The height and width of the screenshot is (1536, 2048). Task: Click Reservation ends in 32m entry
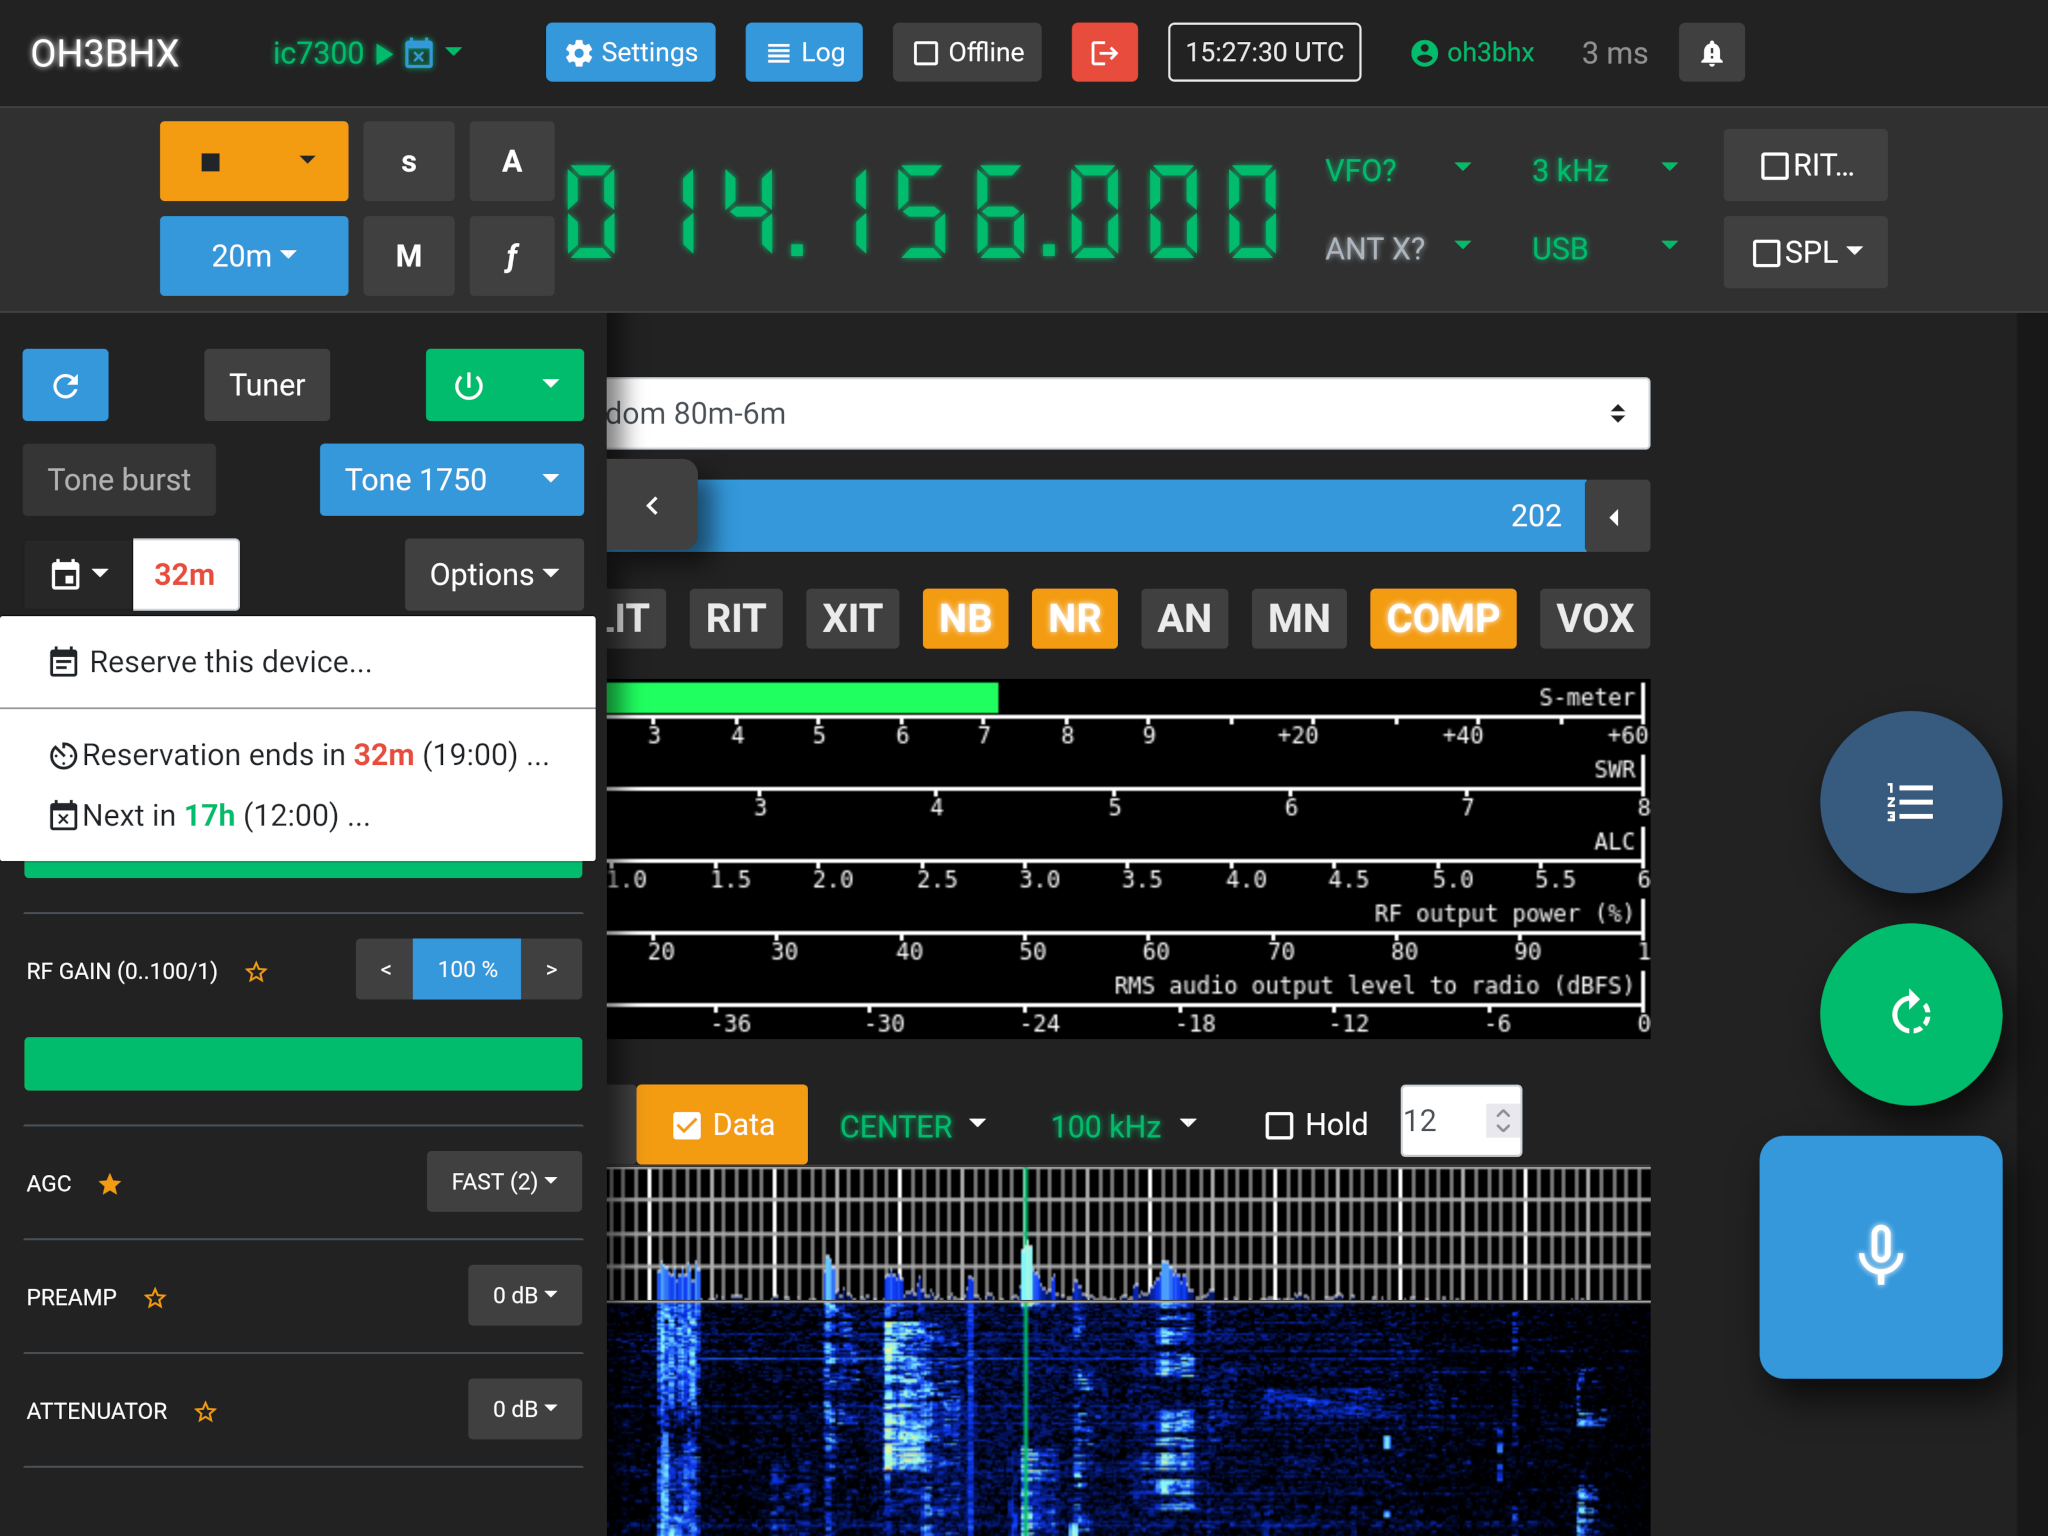click(300, 755)
